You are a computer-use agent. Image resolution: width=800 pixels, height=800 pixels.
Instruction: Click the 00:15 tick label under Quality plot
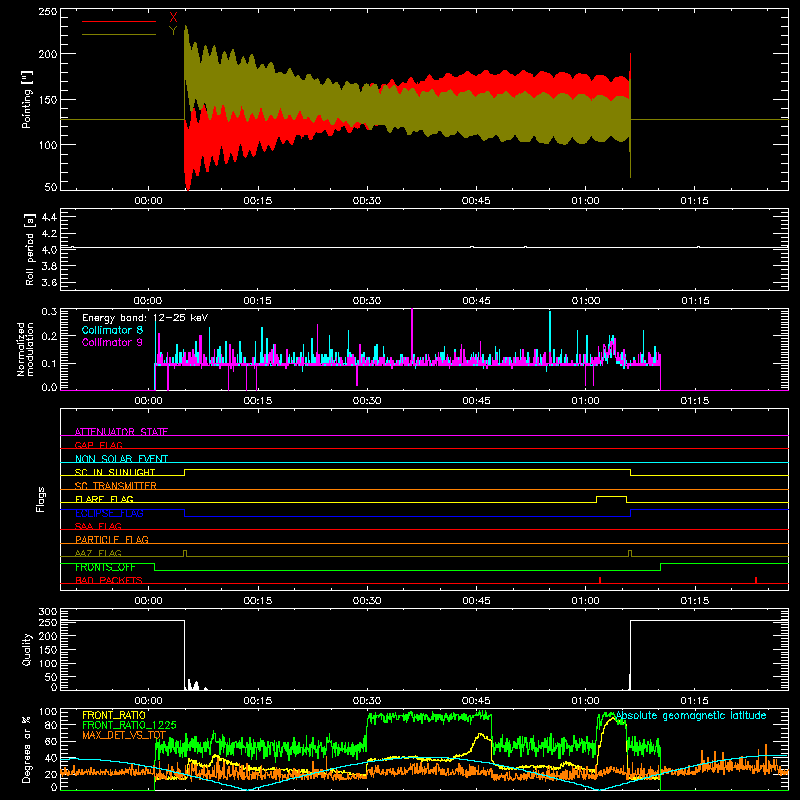[x=258, y=701]
